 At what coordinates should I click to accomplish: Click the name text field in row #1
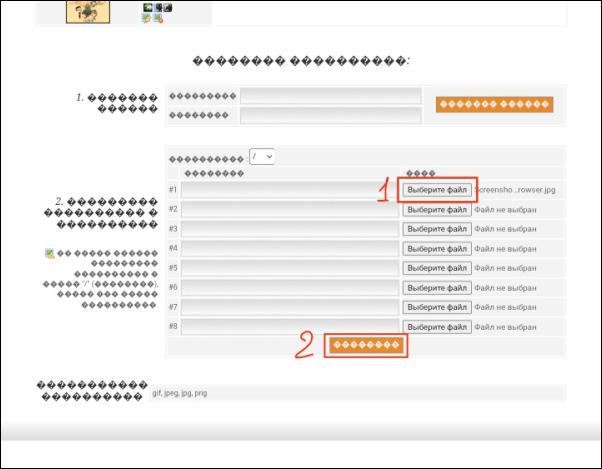290,189
